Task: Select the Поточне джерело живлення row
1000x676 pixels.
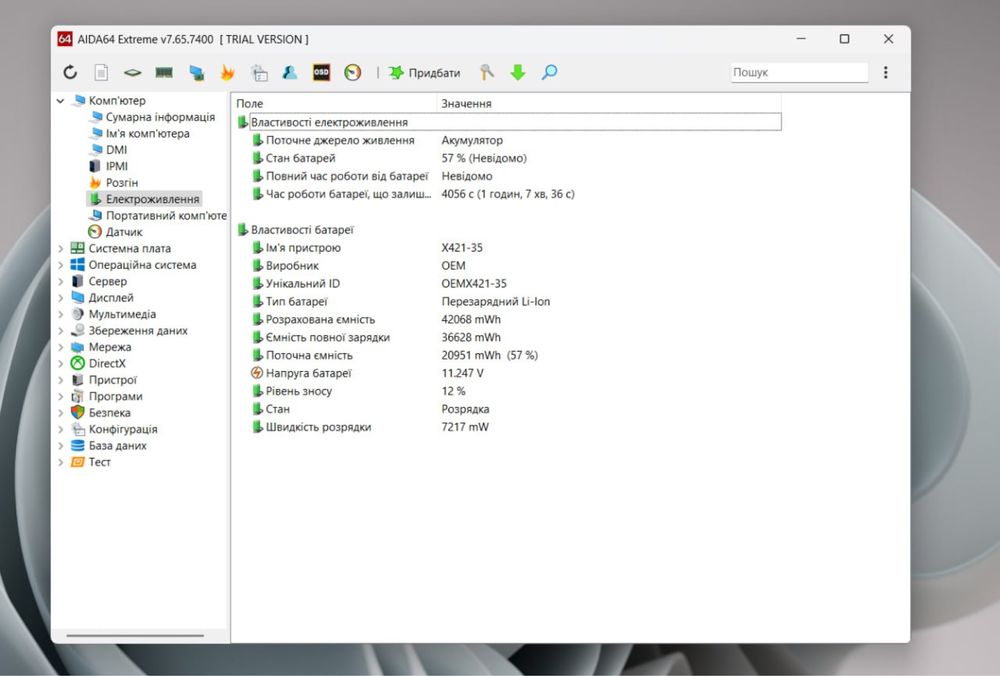Action: point(508,140)
